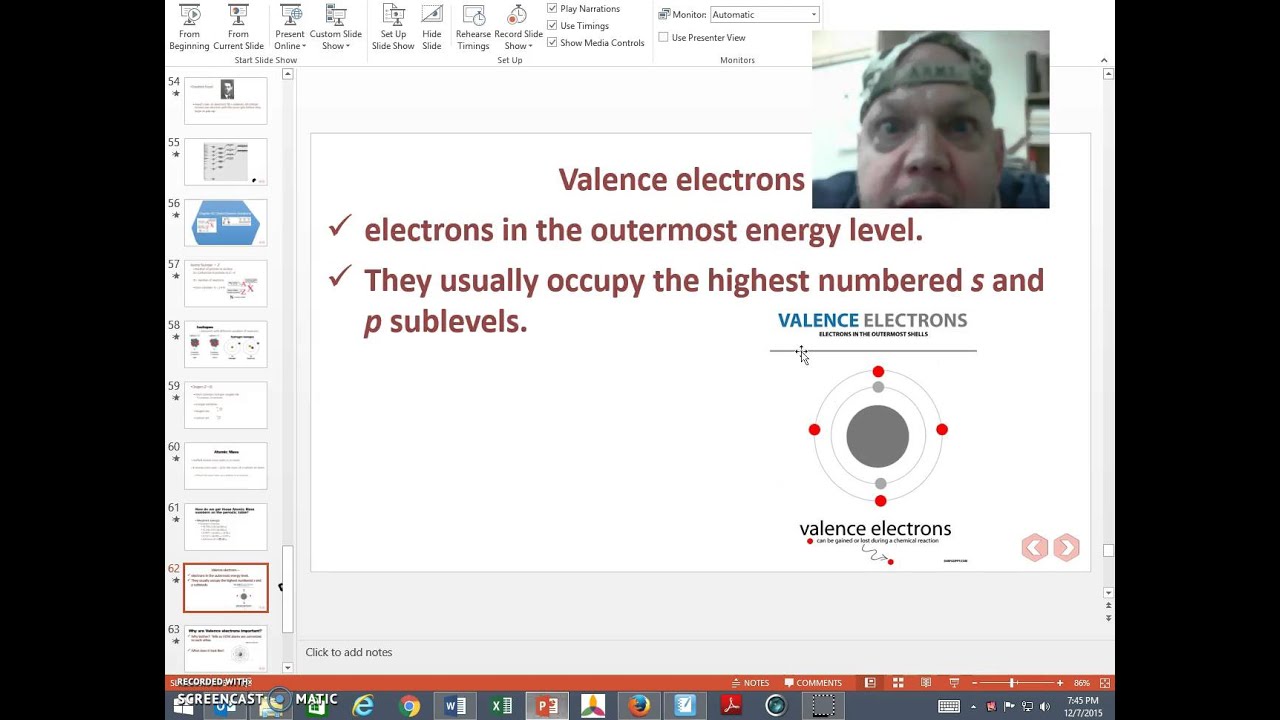Open Internet Explorer from taskbar
The image size is (1280, 720).
click(x=363, y=706)
